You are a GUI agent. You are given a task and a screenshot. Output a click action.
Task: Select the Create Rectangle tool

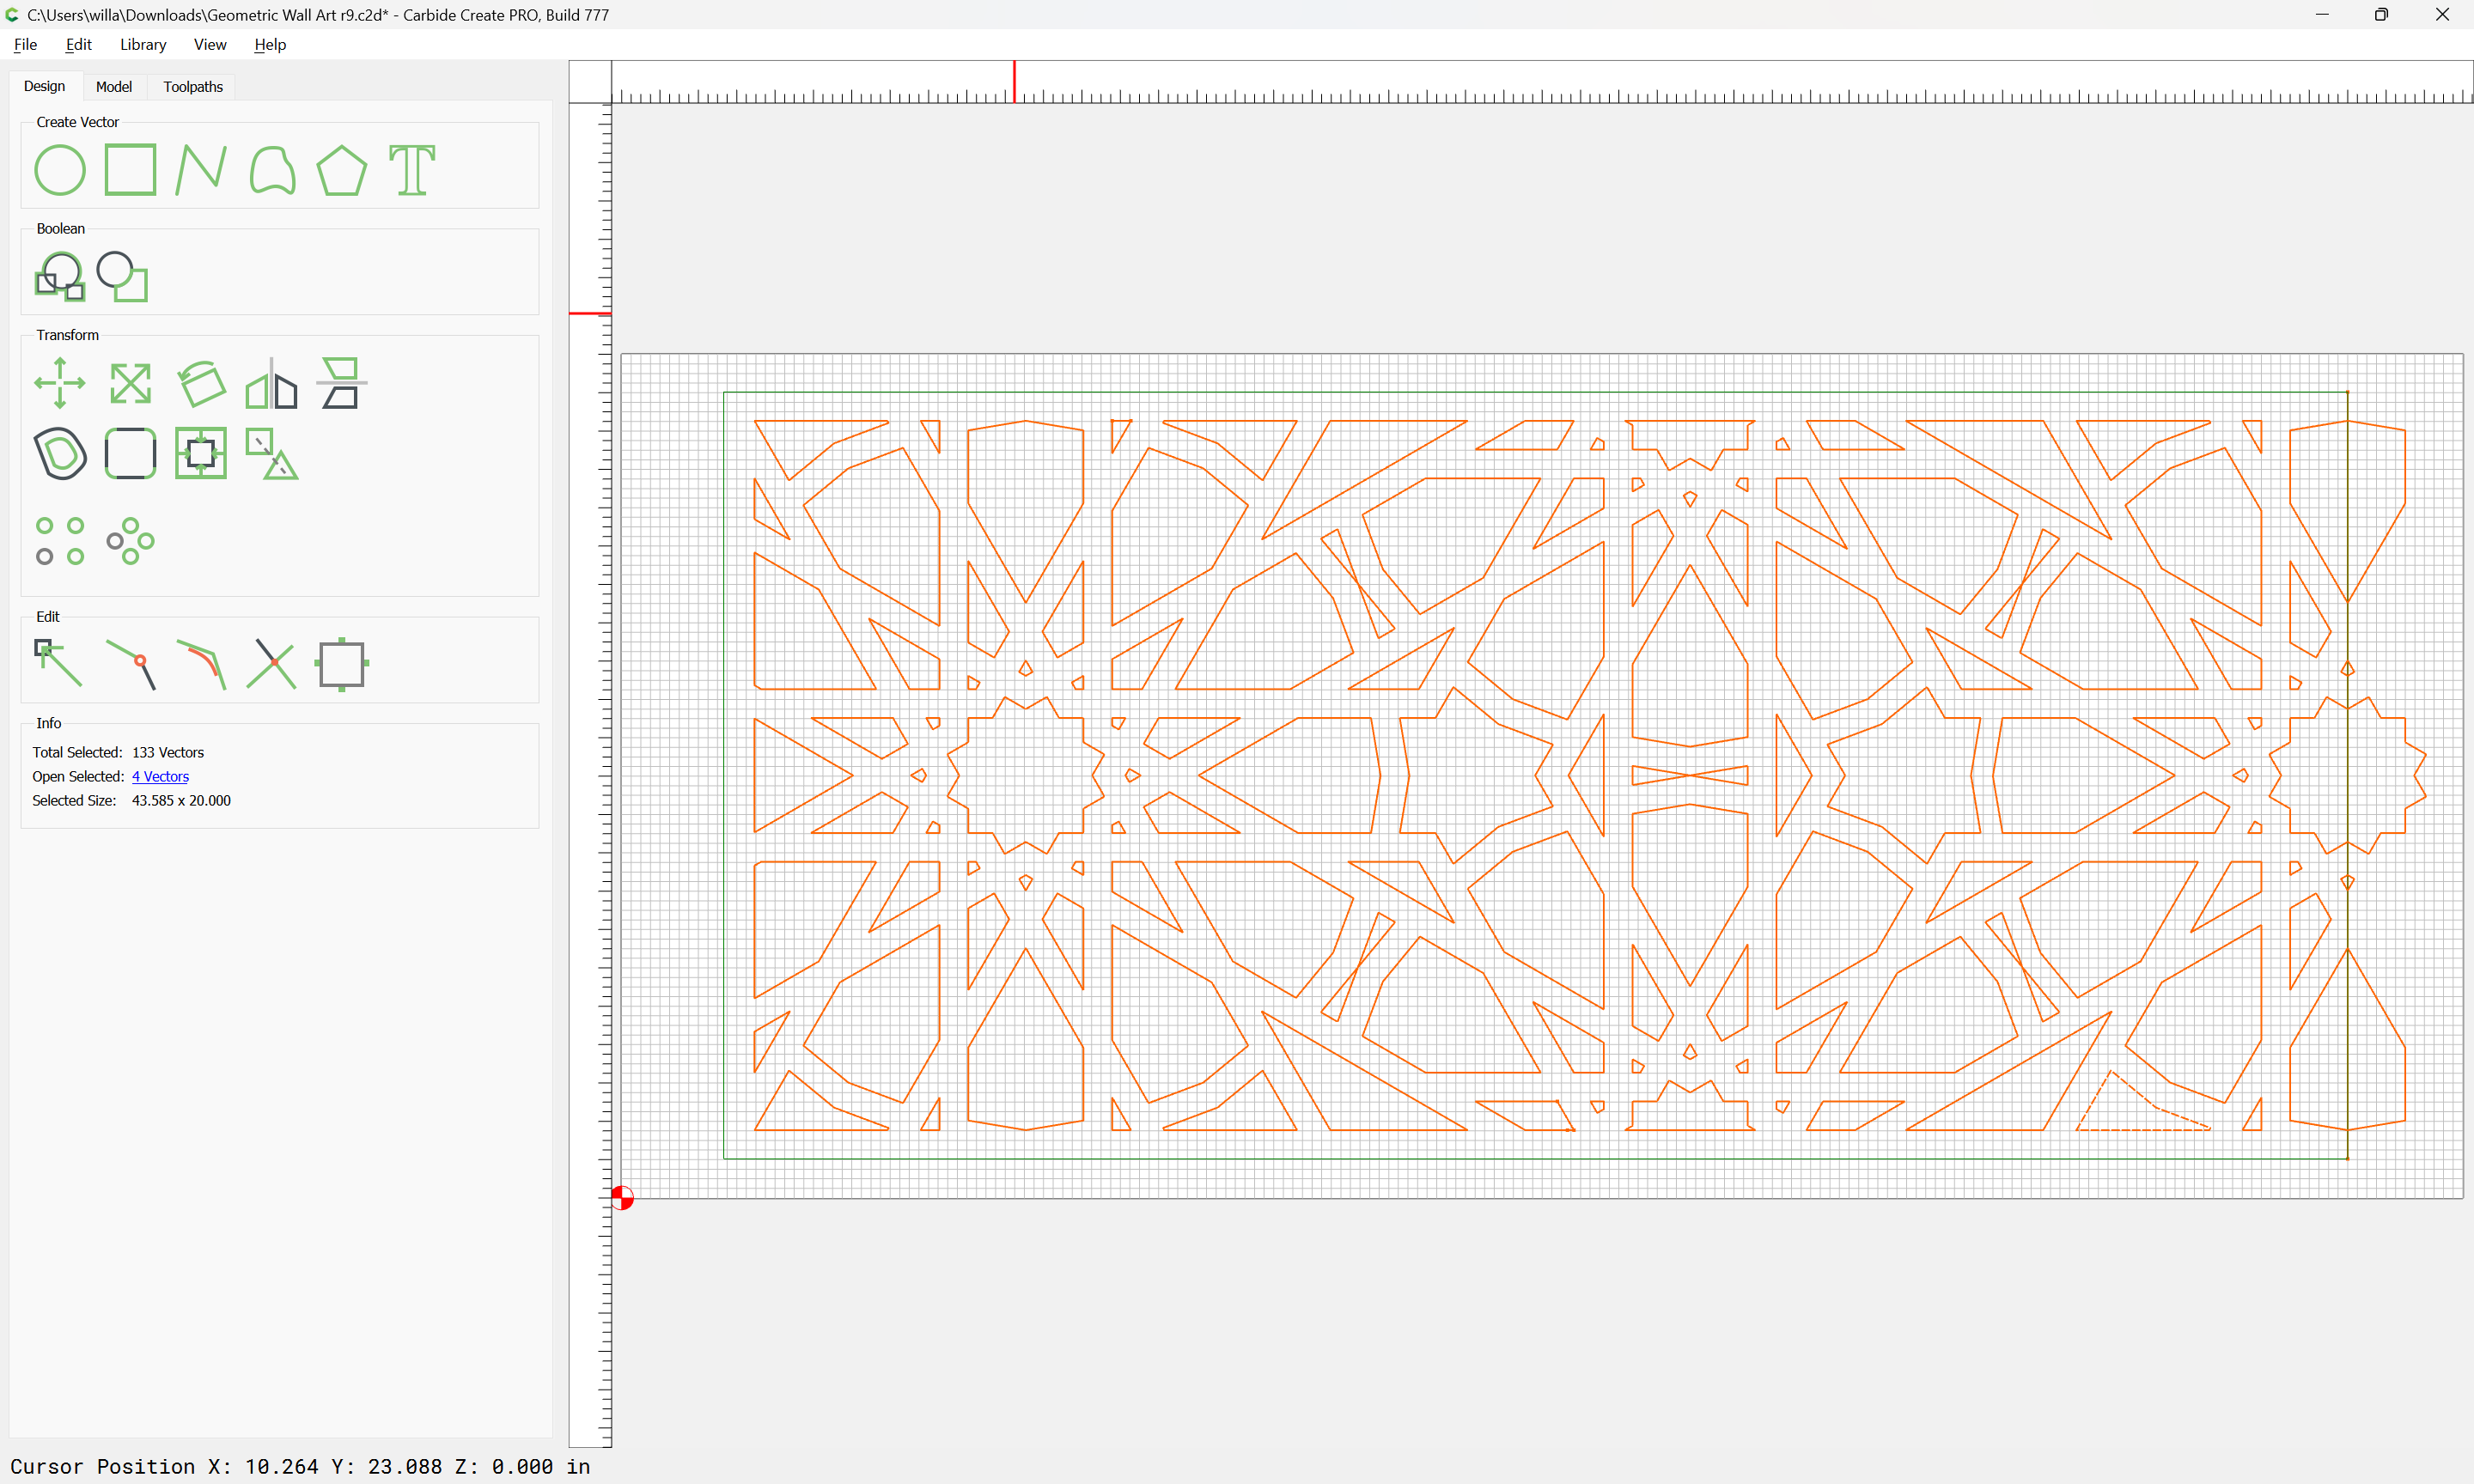tap(130, 170)
